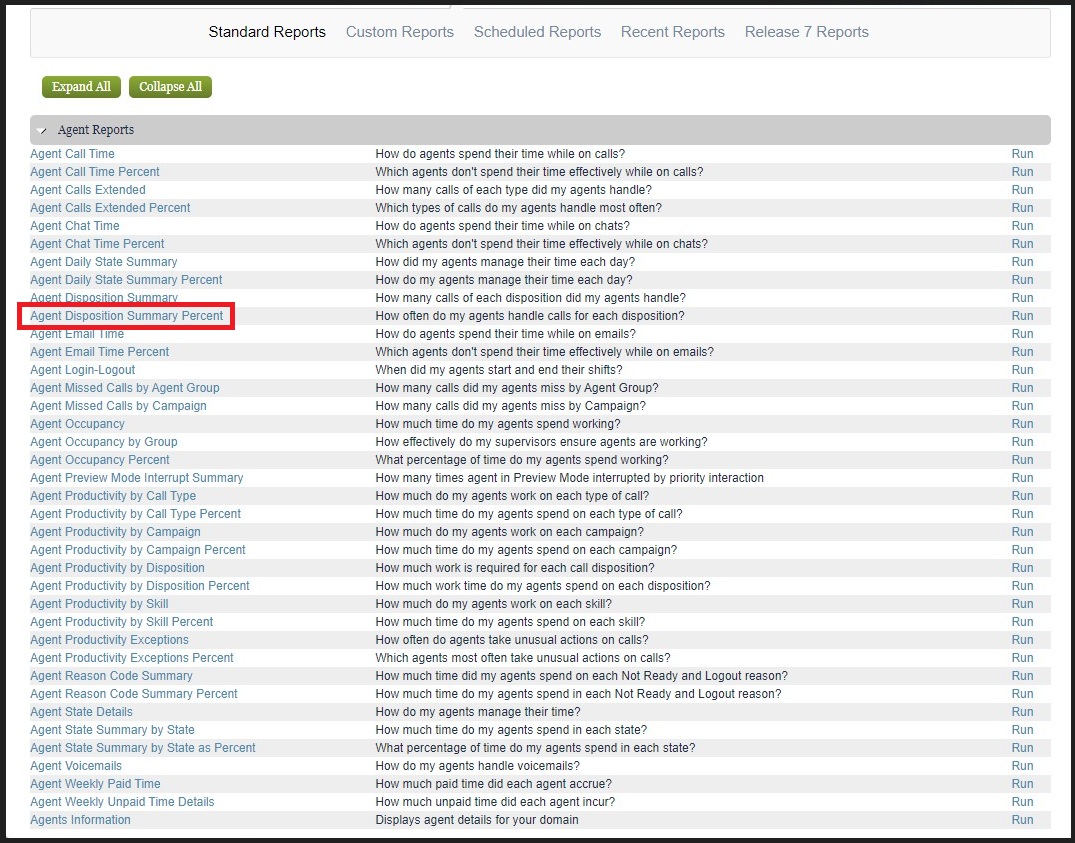Open Agent State Summary by State report

pos(112,730)
